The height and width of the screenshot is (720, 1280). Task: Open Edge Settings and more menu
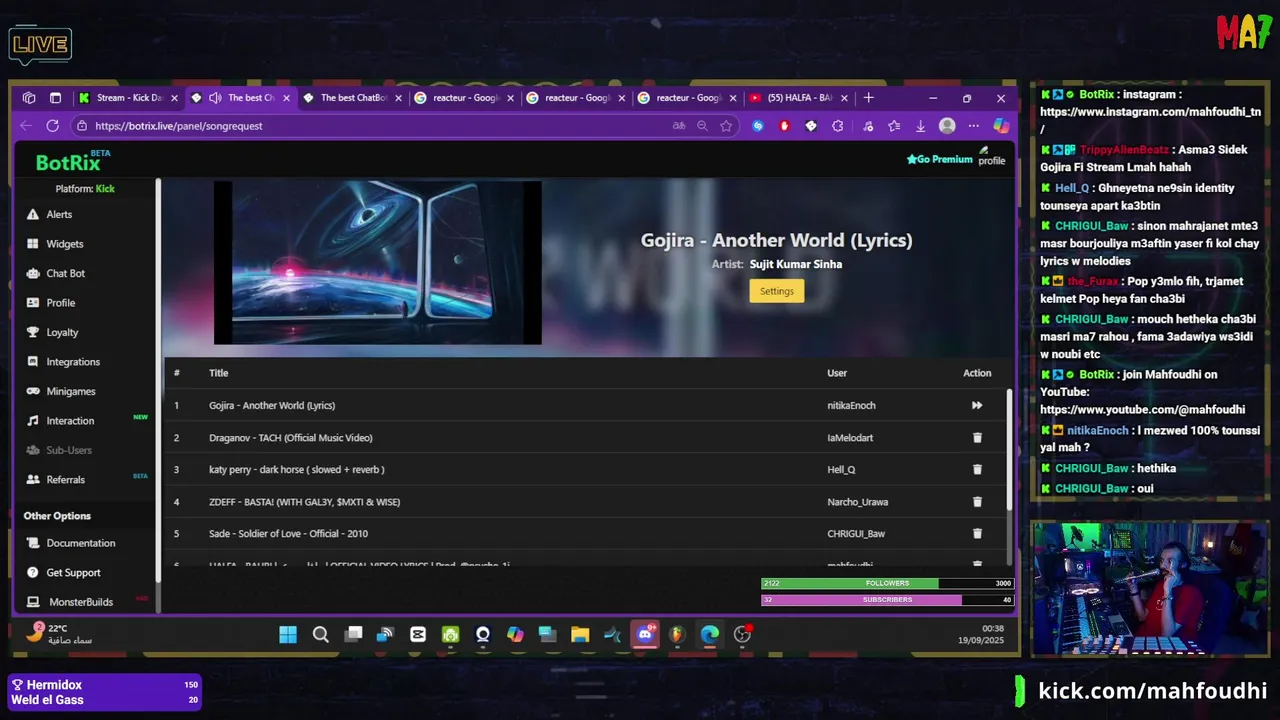point(973,126)
